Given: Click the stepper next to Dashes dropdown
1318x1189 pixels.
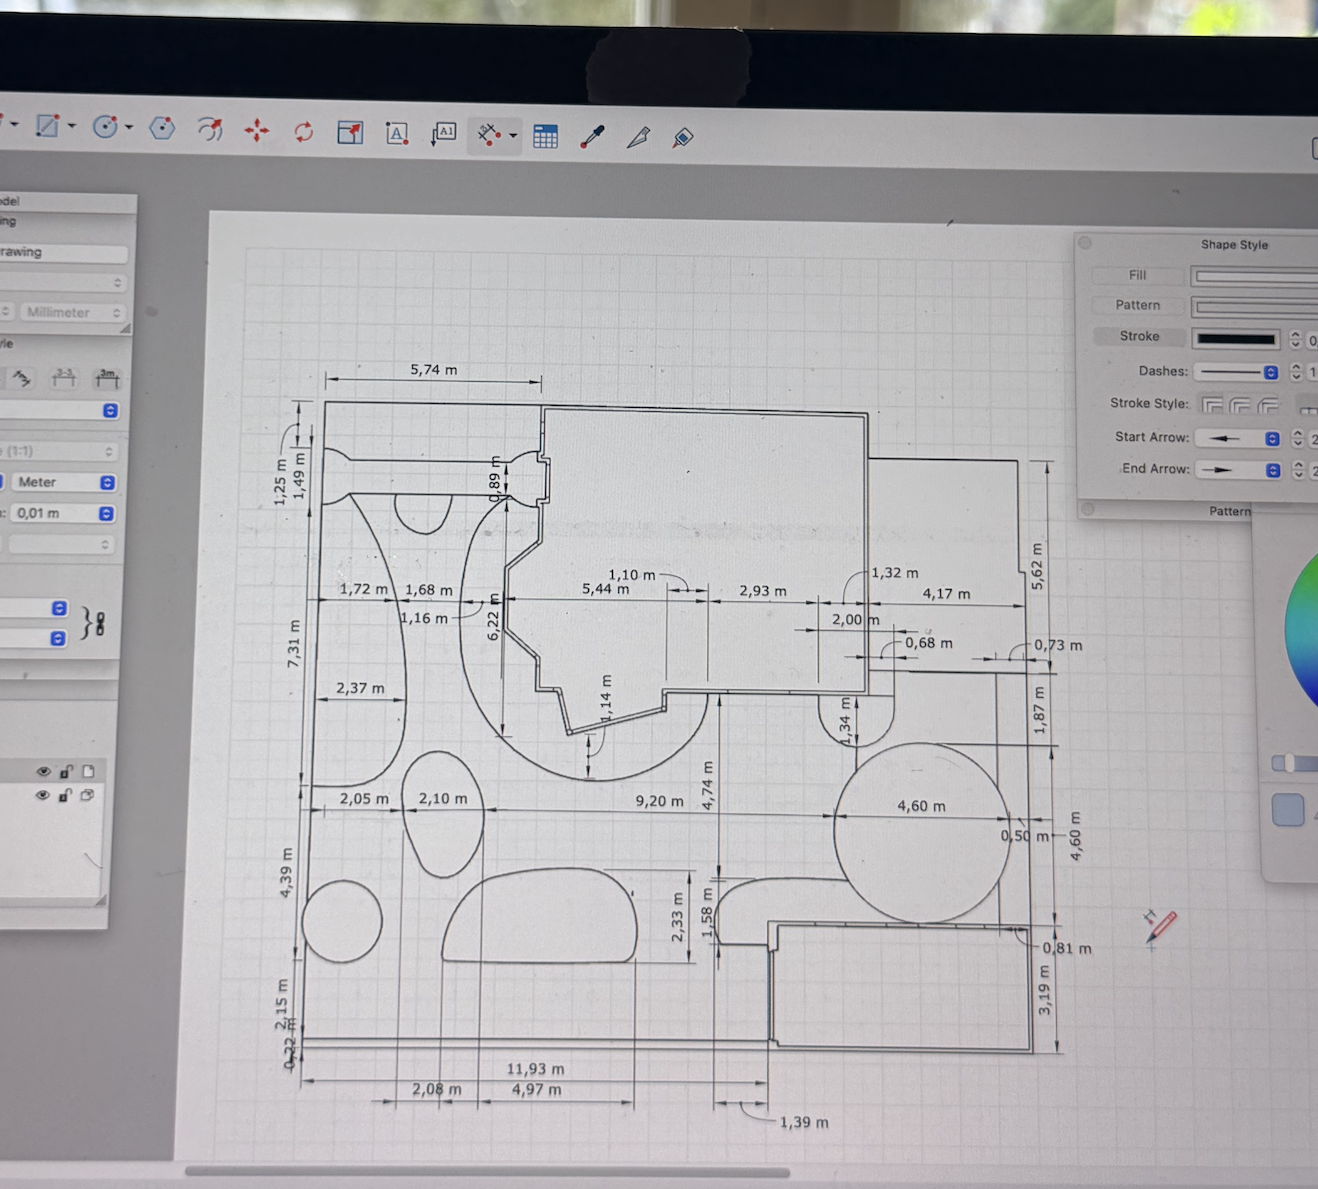Looking at the screenshot, I should pyautogui.click(x=1296, y=371).
